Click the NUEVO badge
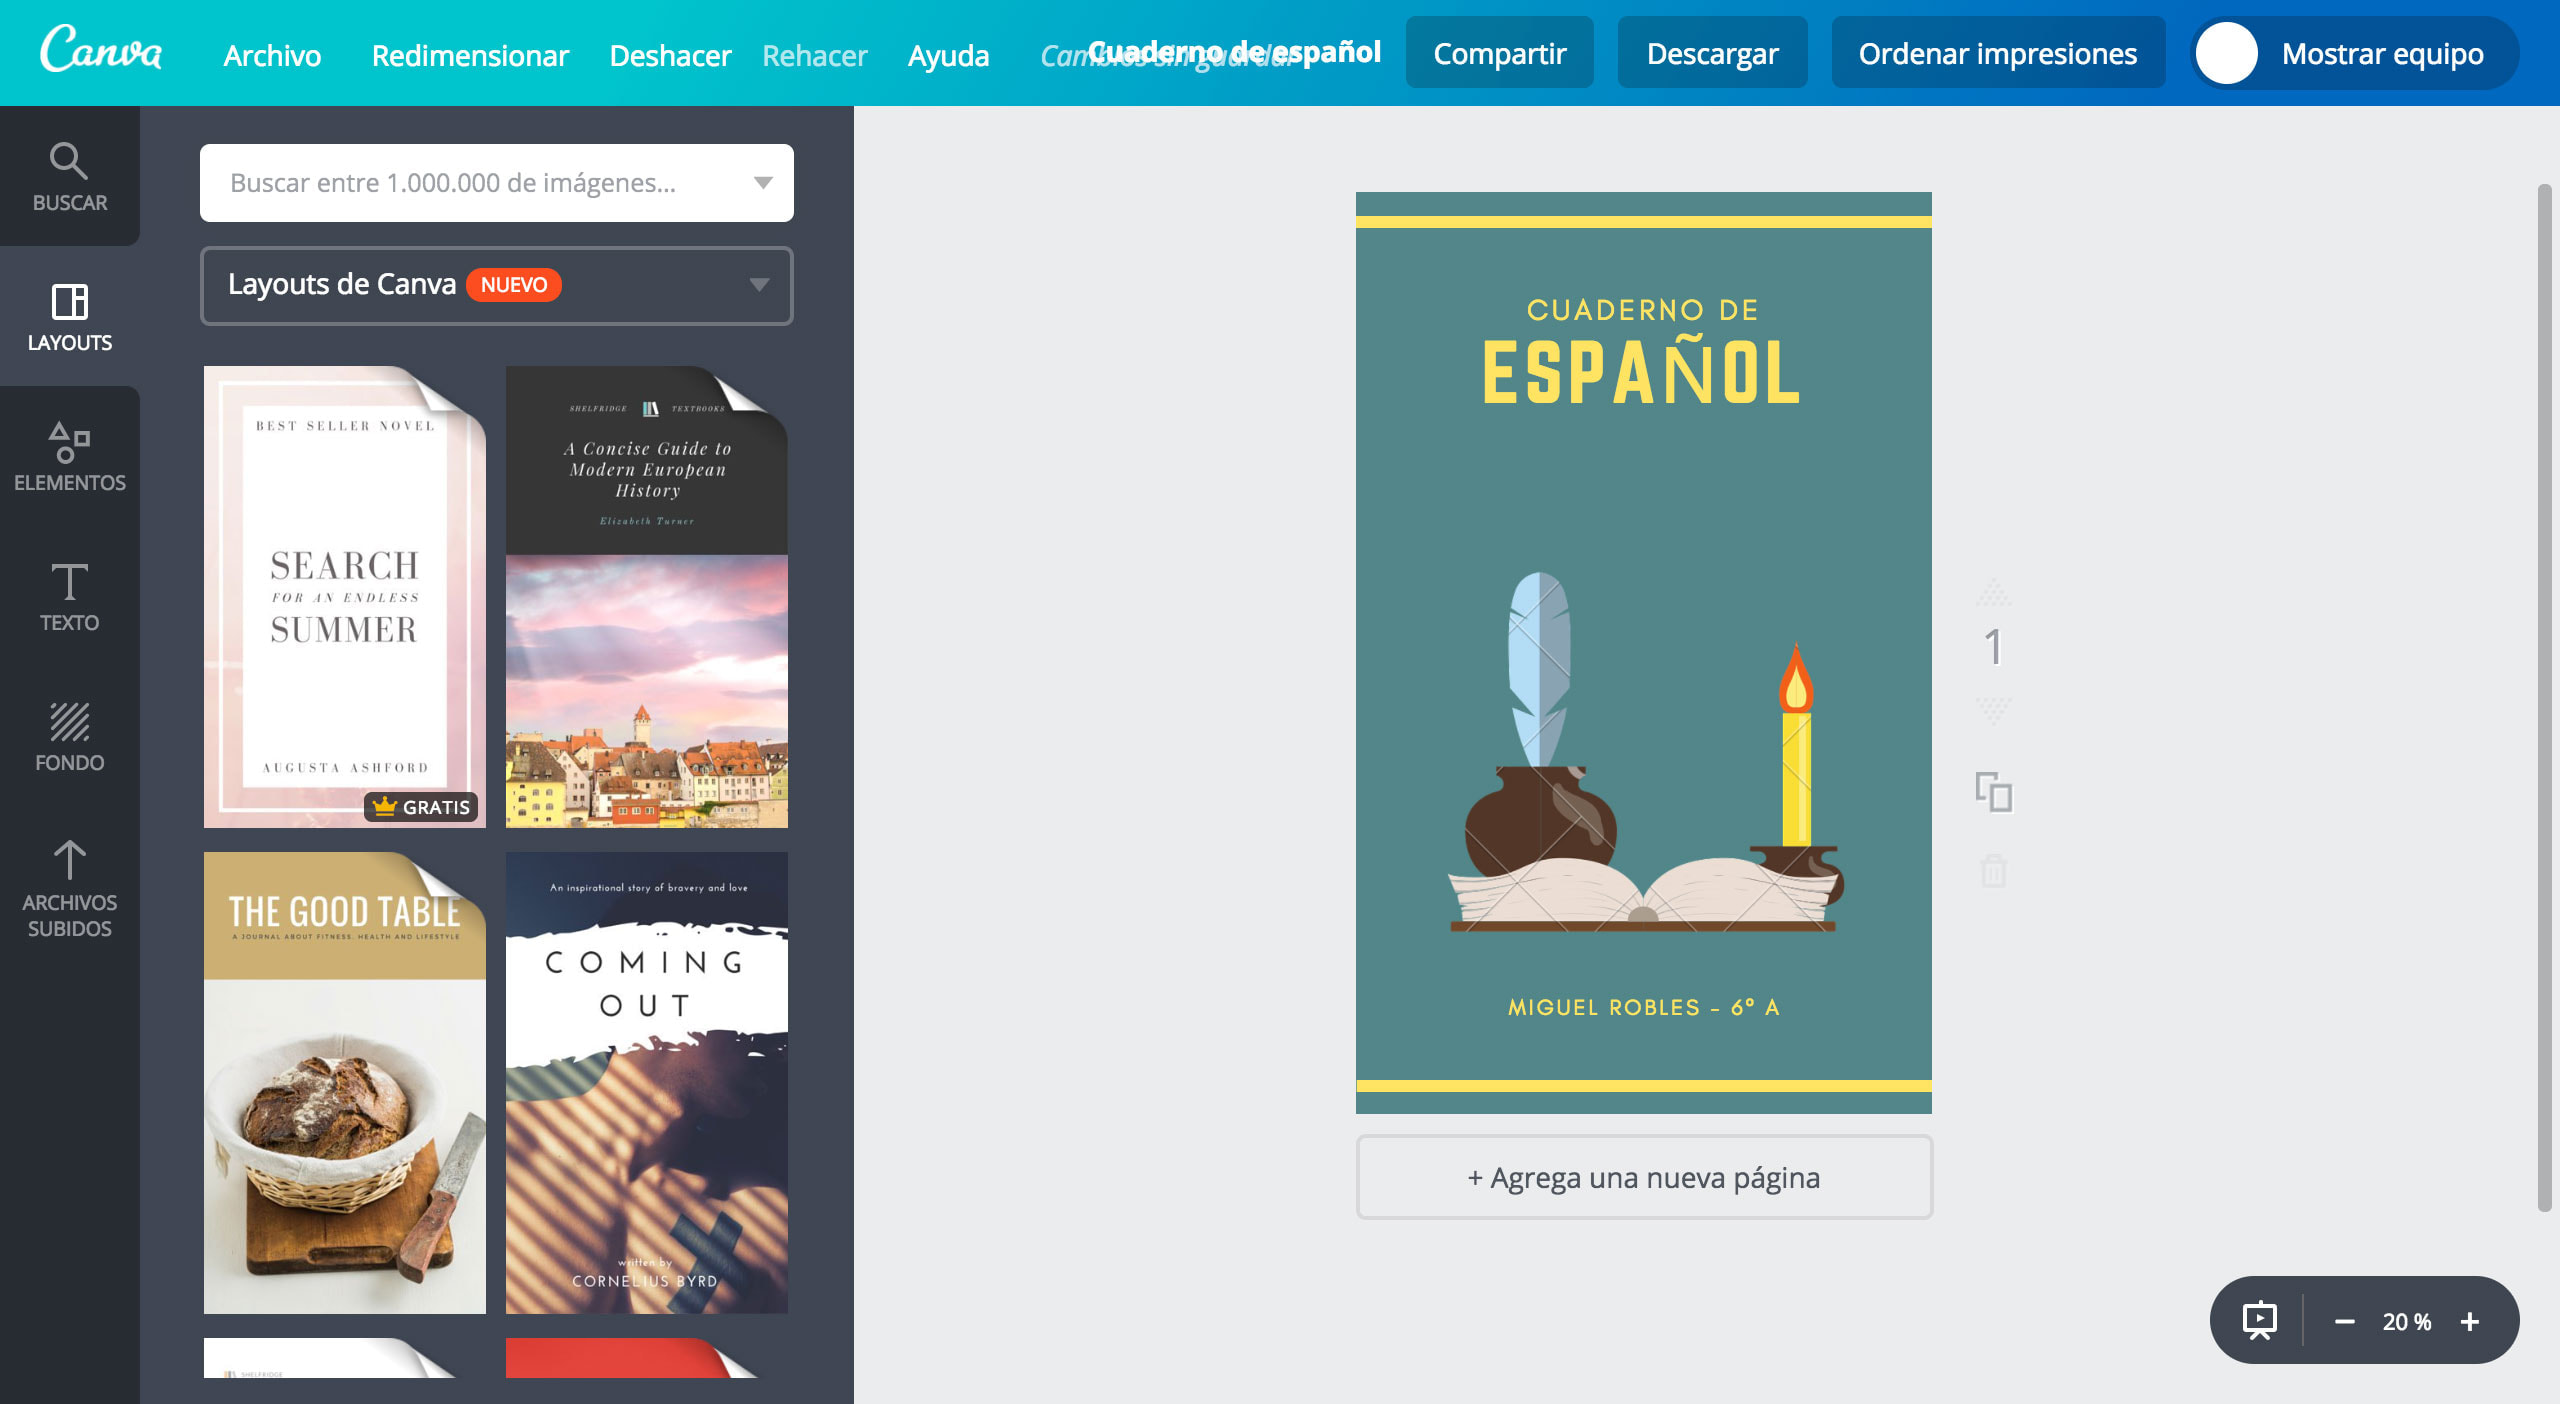Viewport: 2560px width, 1404px height. pyautogui.click(x=514, y=285)
